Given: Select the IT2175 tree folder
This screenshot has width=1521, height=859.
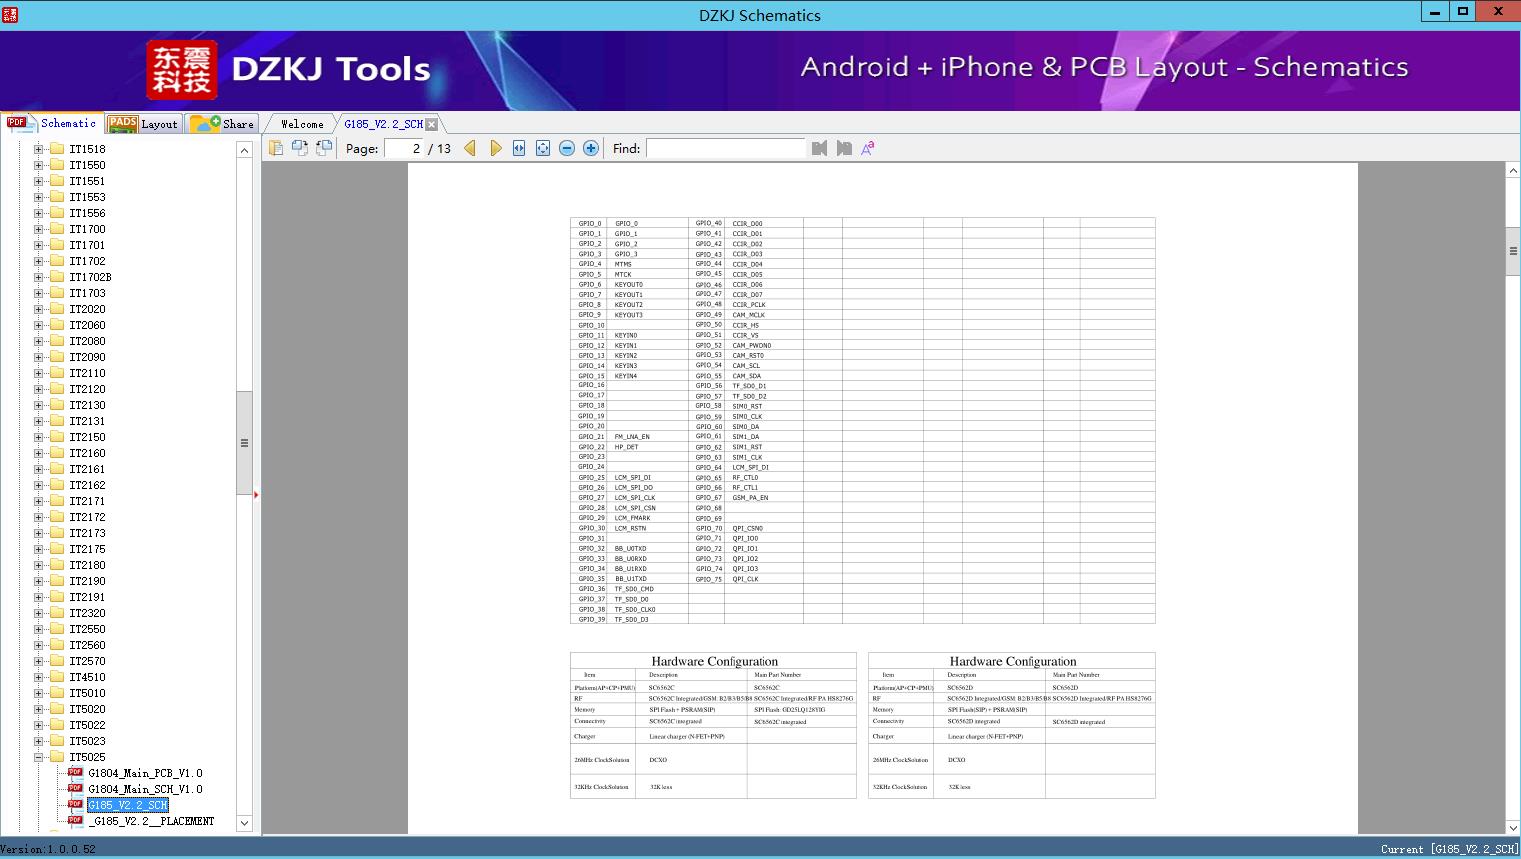Looking at the screenshot, I should pyautogui.click(x=87, y=549).
